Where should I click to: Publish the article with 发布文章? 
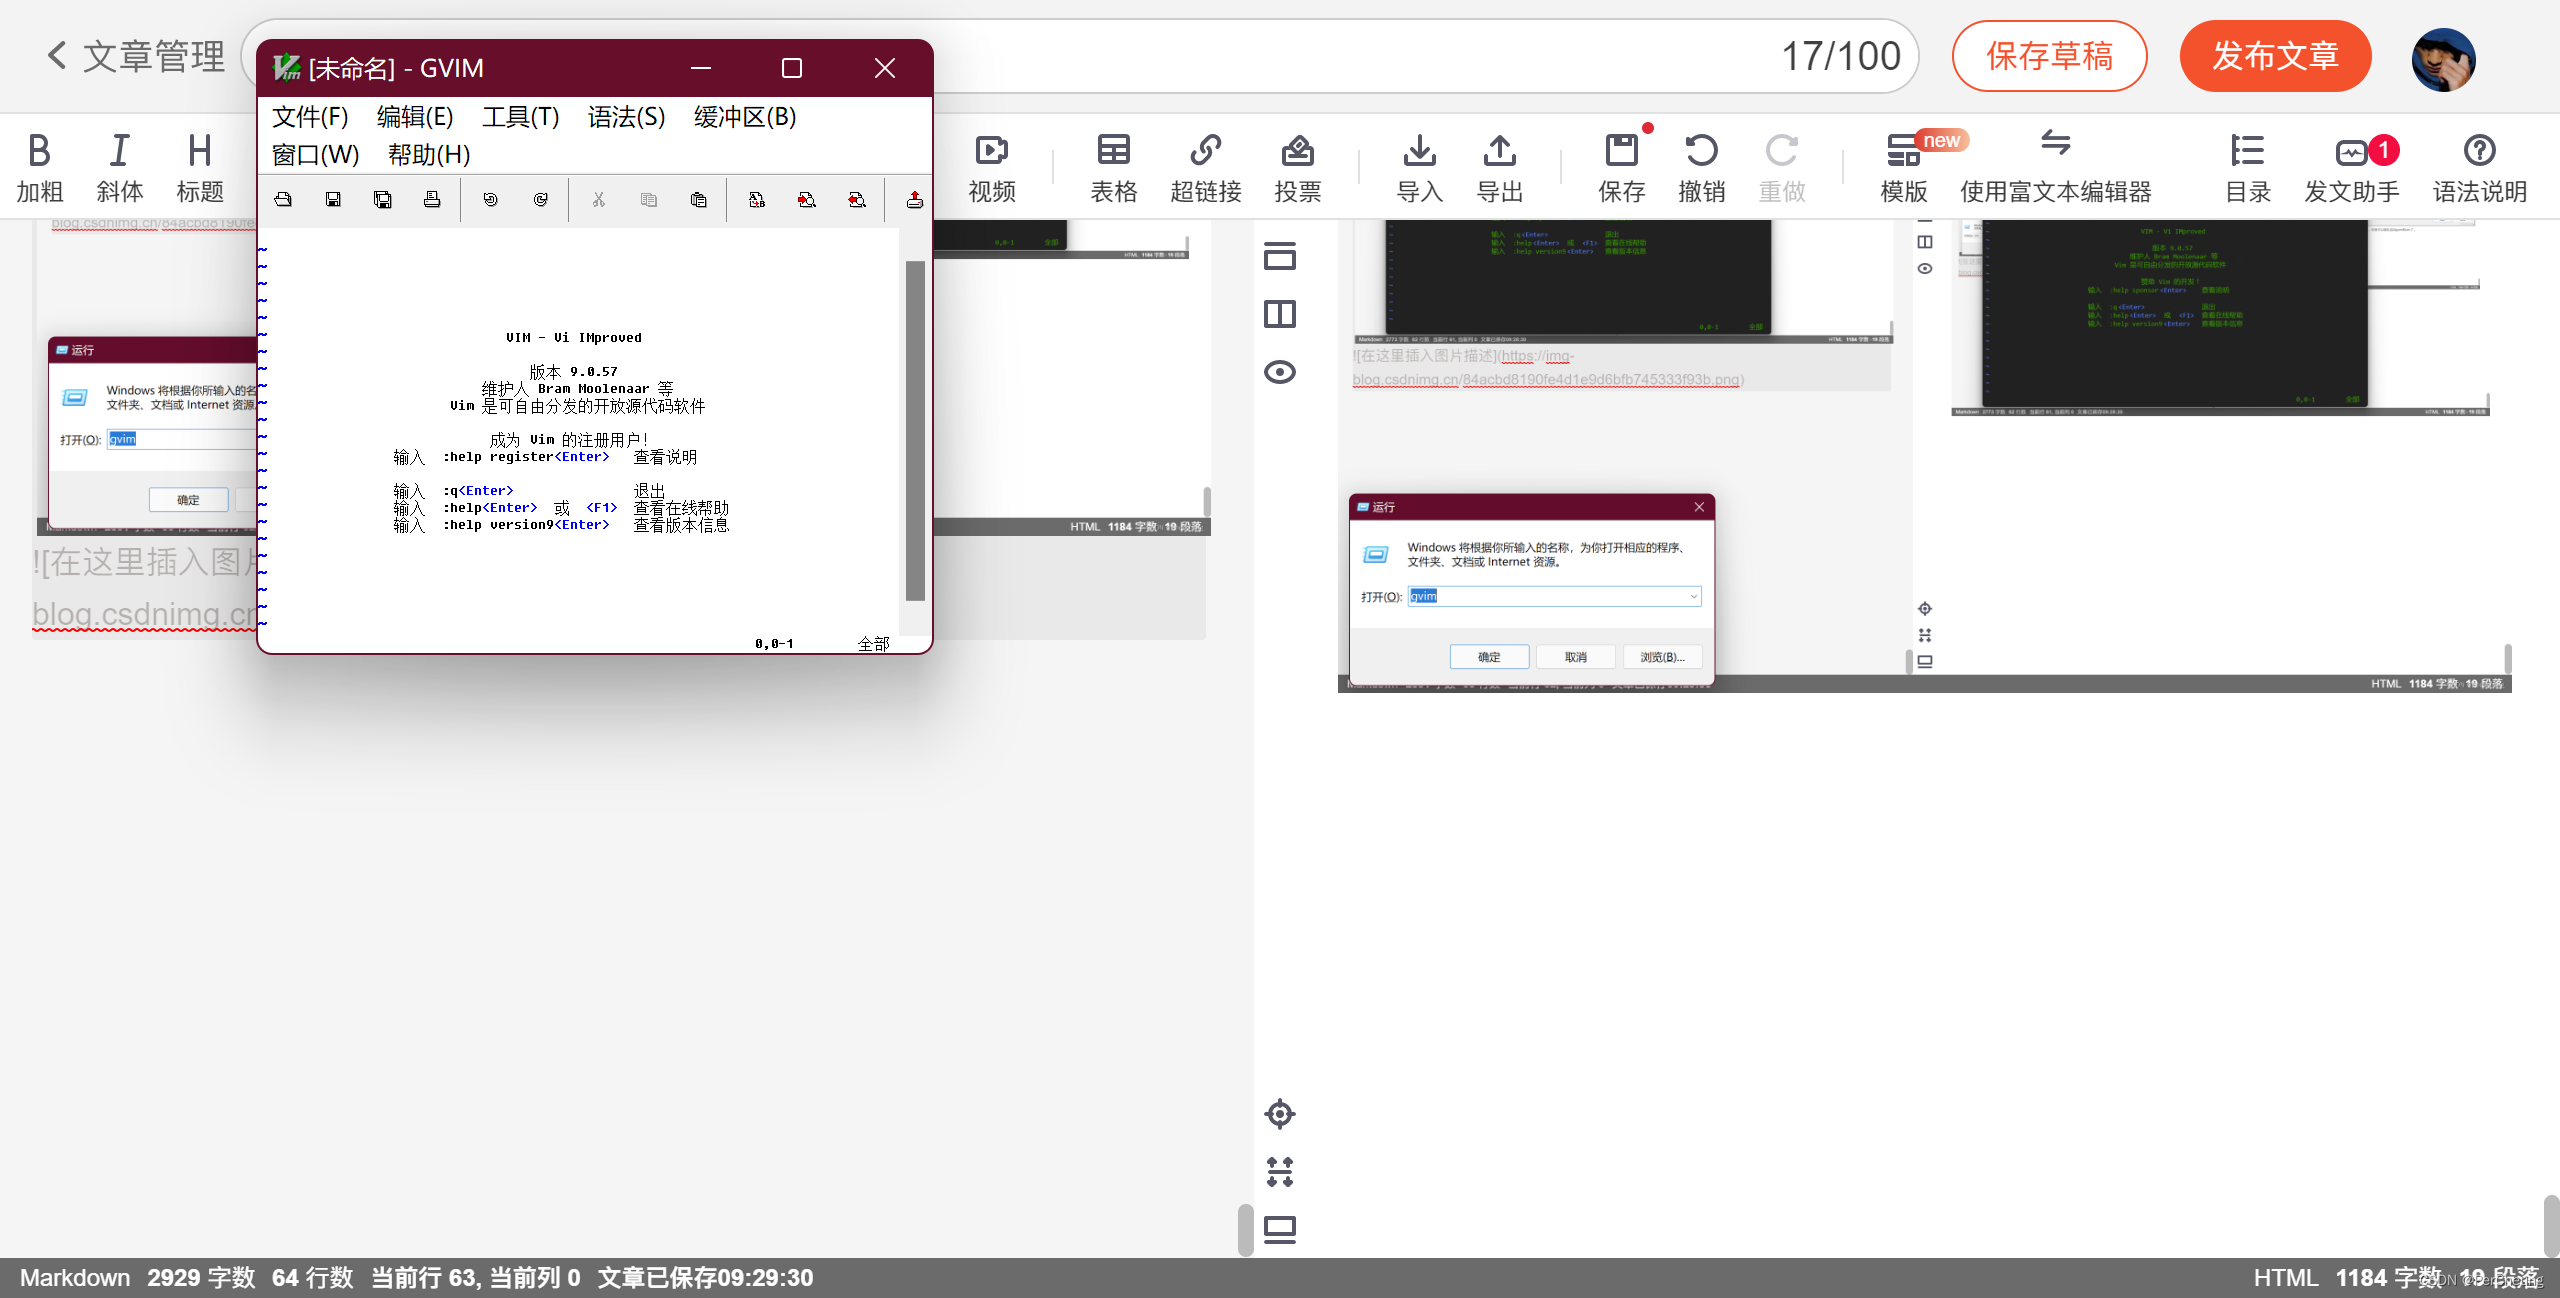2275,56
